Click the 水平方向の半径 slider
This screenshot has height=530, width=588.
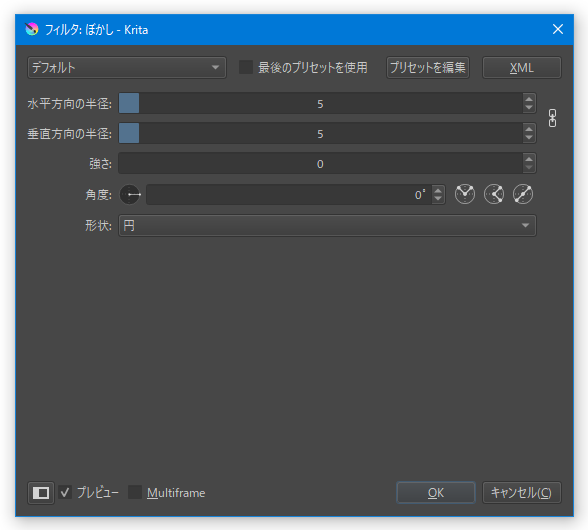321,103
